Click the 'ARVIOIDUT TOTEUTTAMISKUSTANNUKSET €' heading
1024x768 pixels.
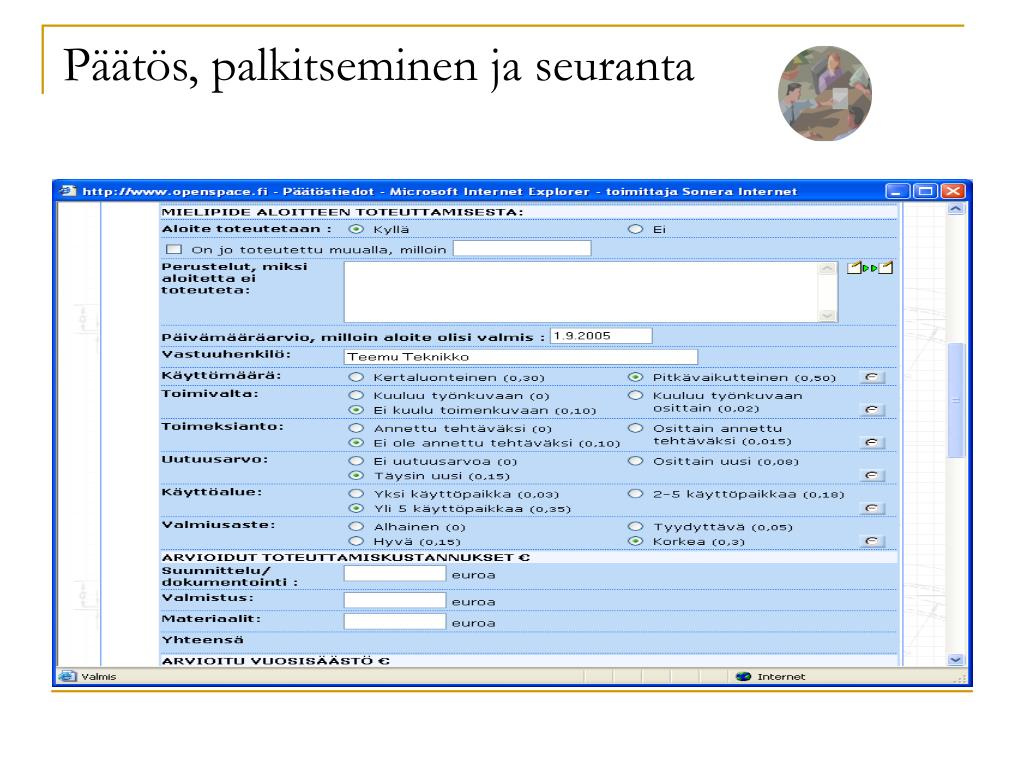click(x=345, y=558)
